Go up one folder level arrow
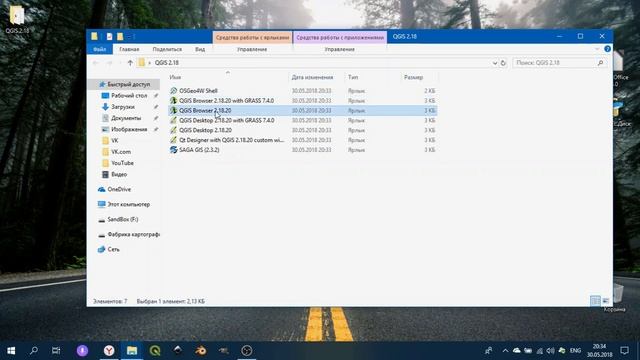This screenshot has height=360, width=640. [130, 63]
